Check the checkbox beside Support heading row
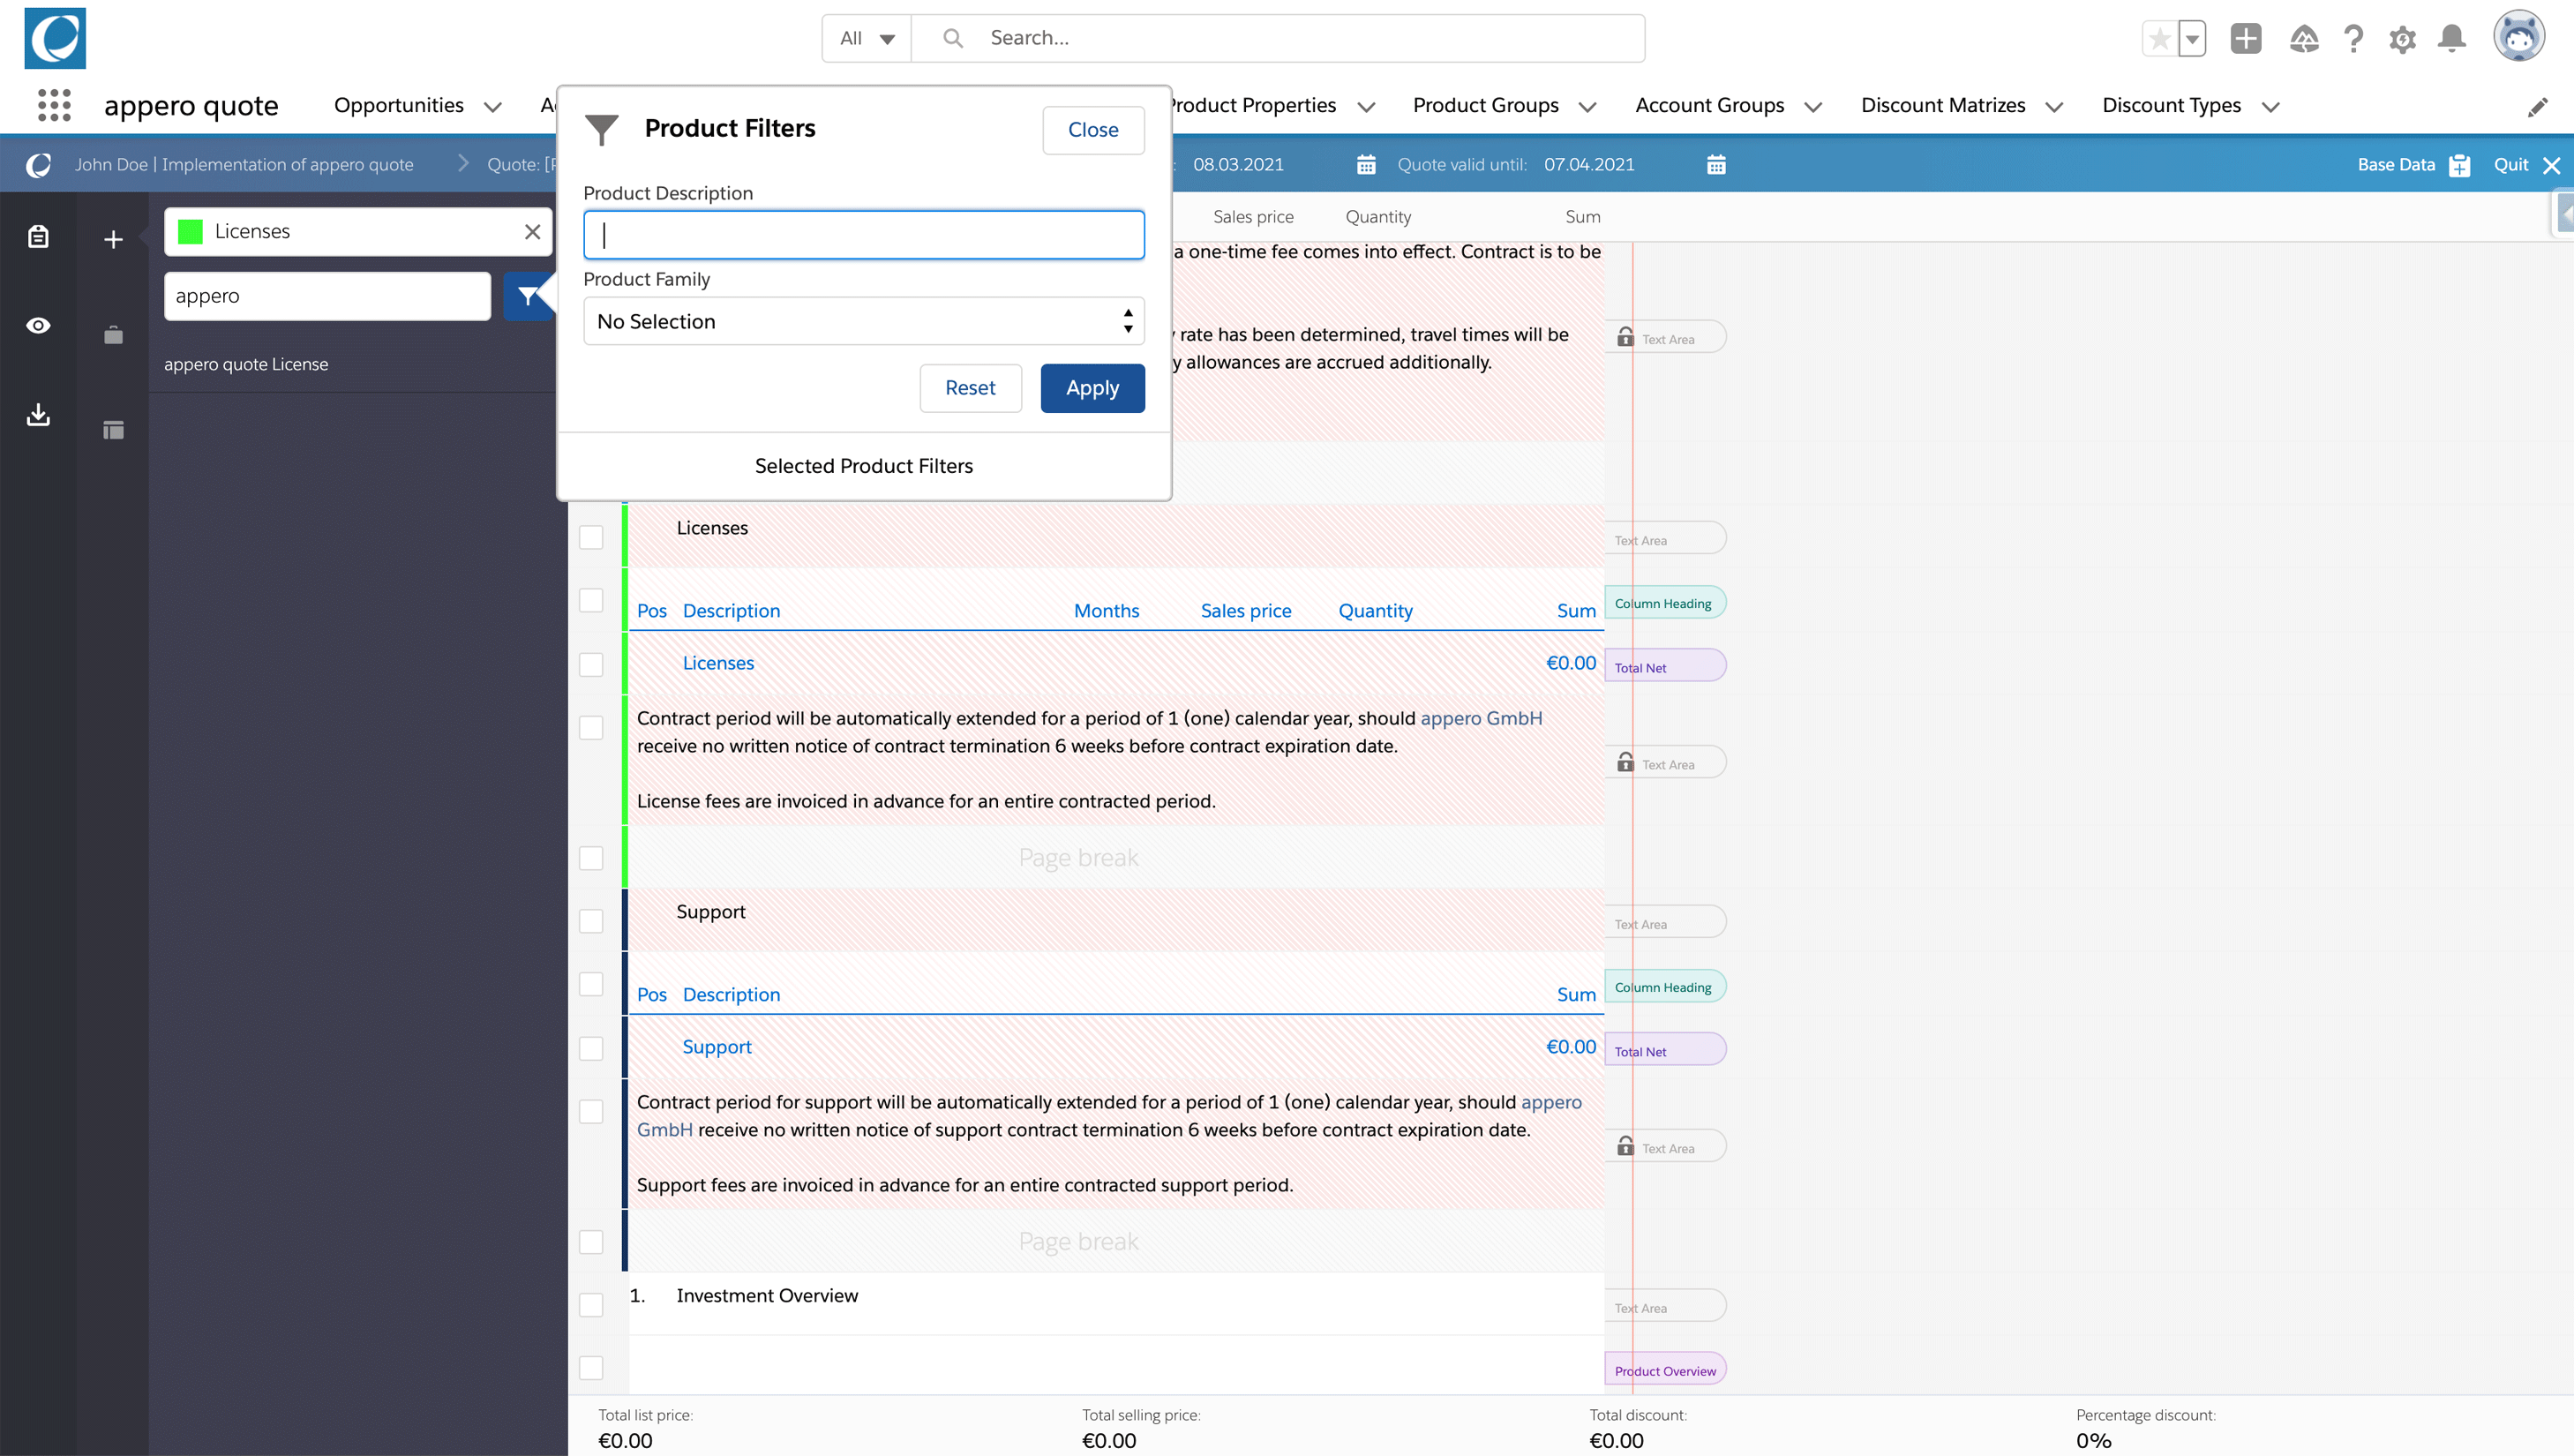This screenshot has height=1456, width=2574. click(591, 921)
